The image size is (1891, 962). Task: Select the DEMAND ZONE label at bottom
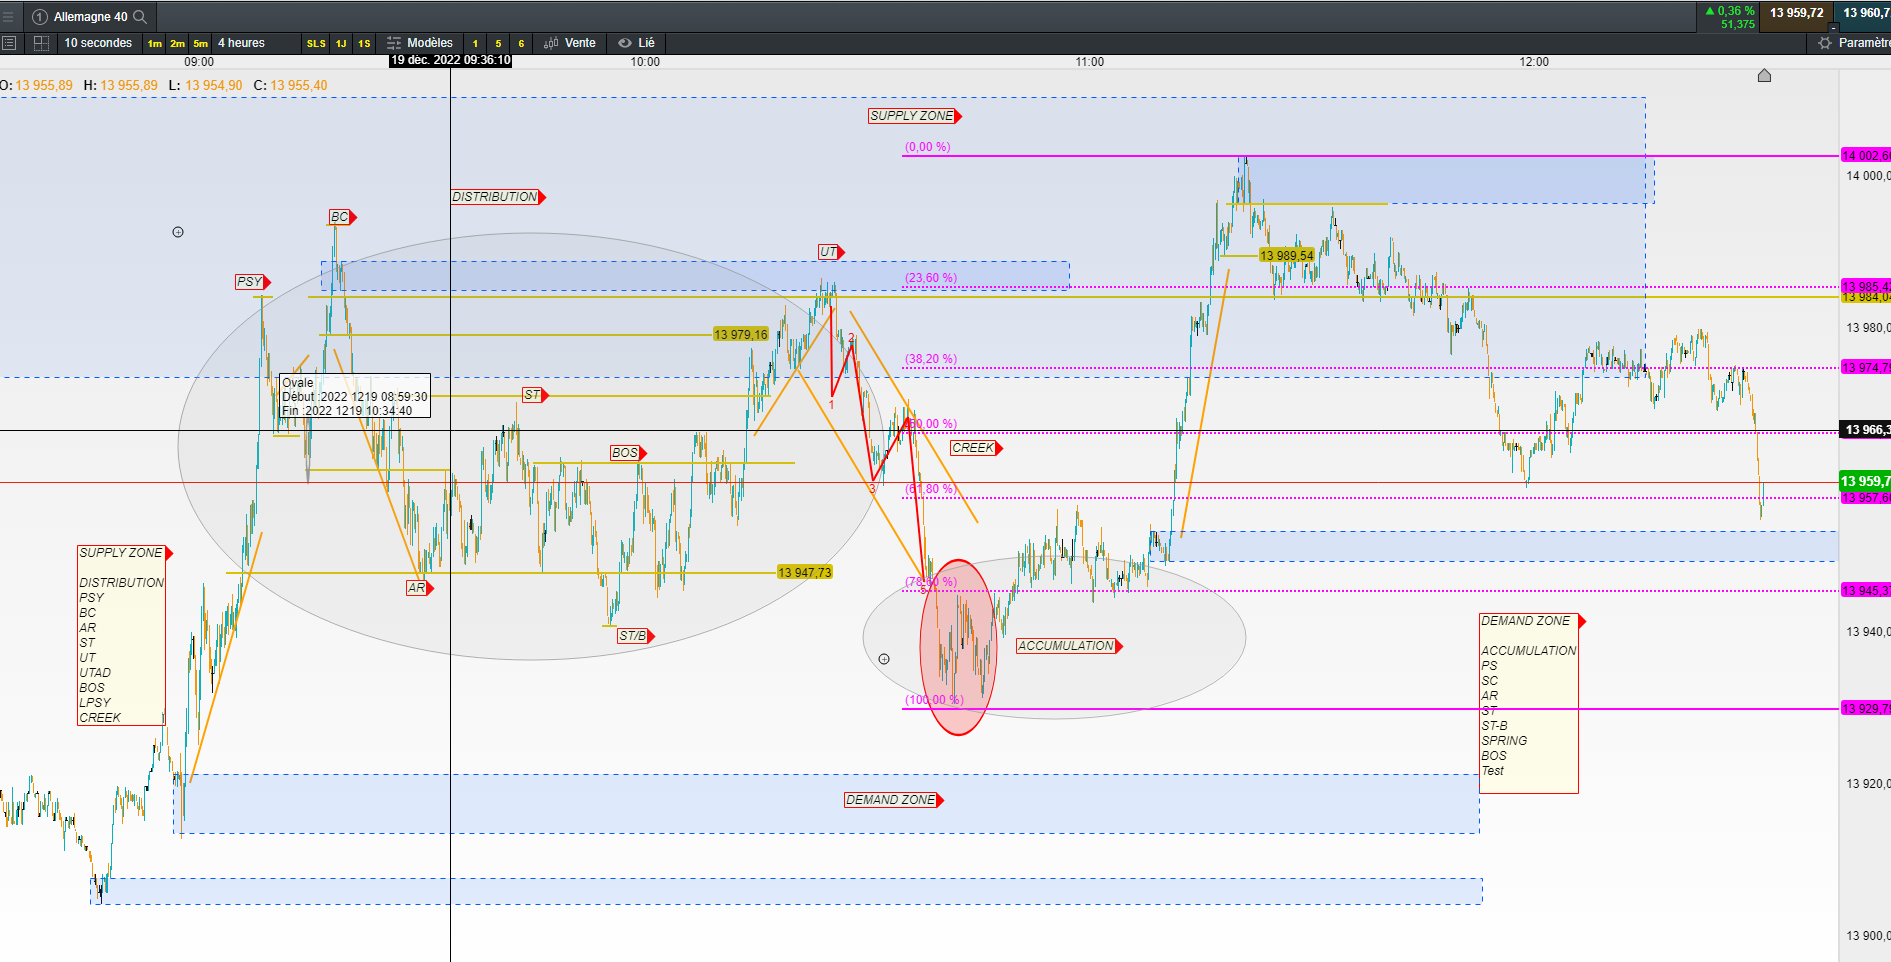click(894, 800)
